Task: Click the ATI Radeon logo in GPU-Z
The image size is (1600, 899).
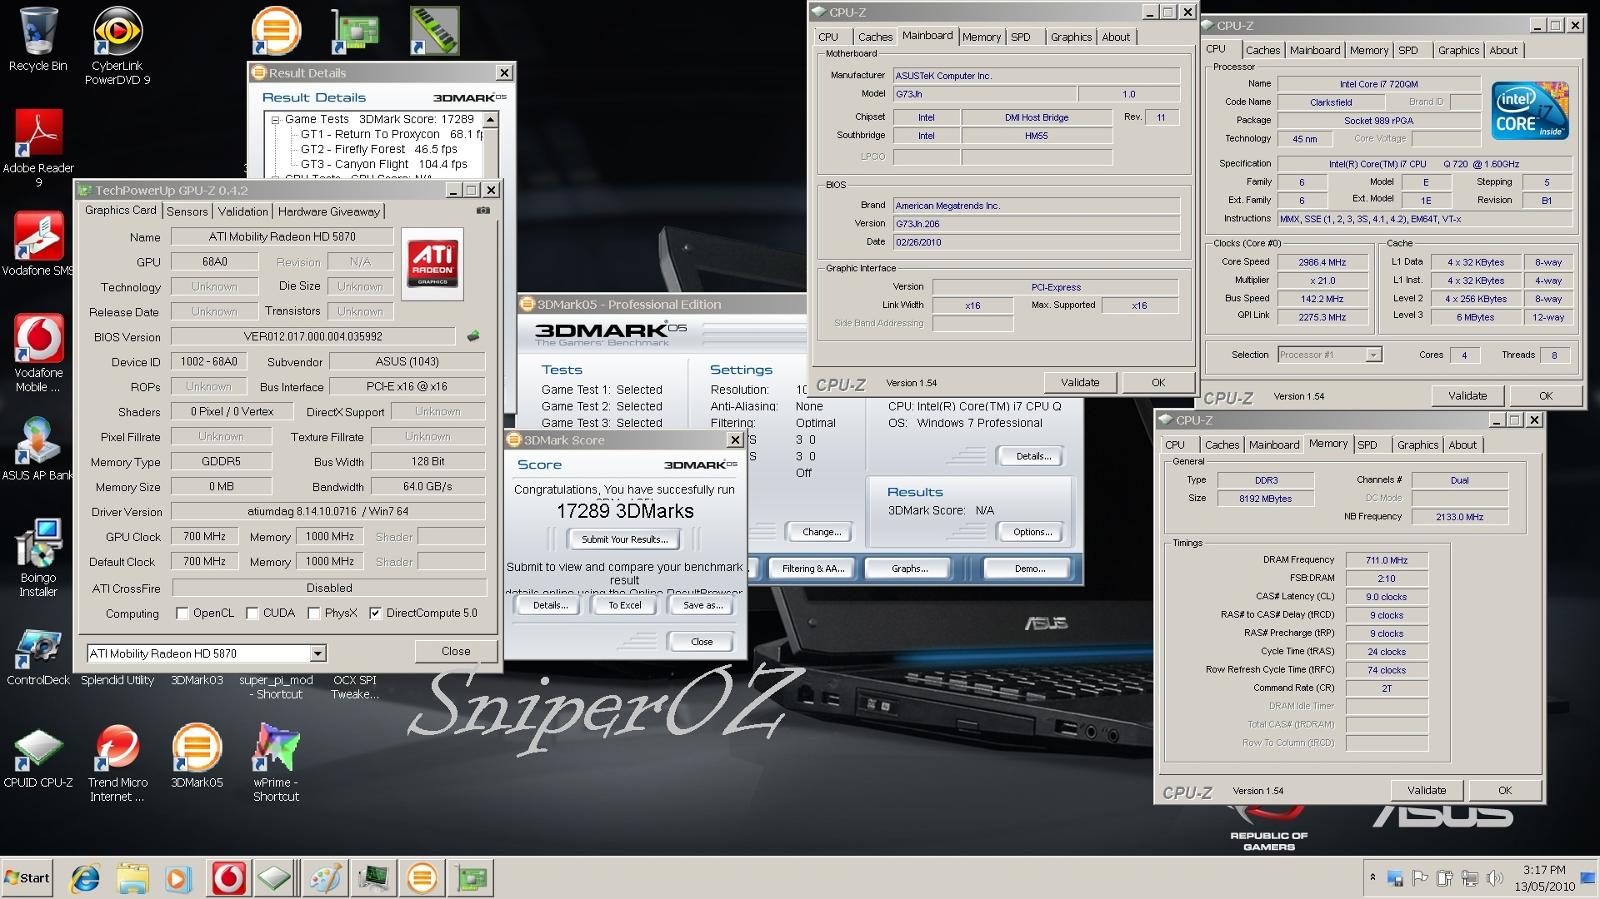Action: pos(433,263)
